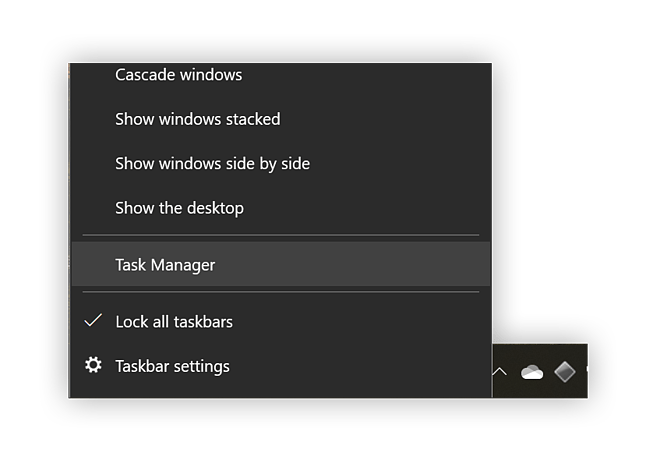Click the highlighted Task Manager row
Viewport: 653px width, 463px height.
[x=280, y=265]
